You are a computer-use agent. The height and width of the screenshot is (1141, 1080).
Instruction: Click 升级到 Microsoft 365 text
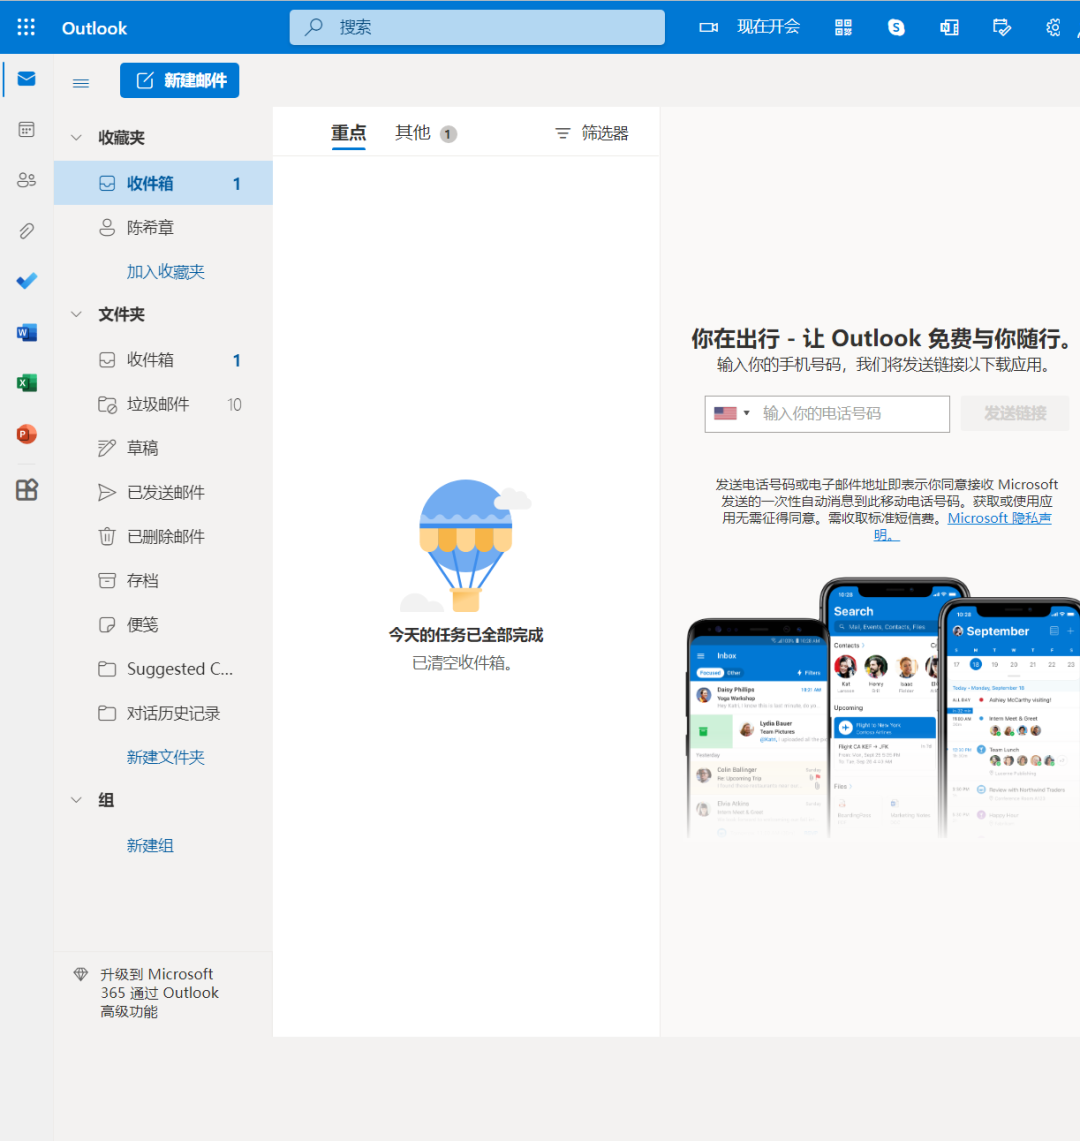click(x=159, y=993)
